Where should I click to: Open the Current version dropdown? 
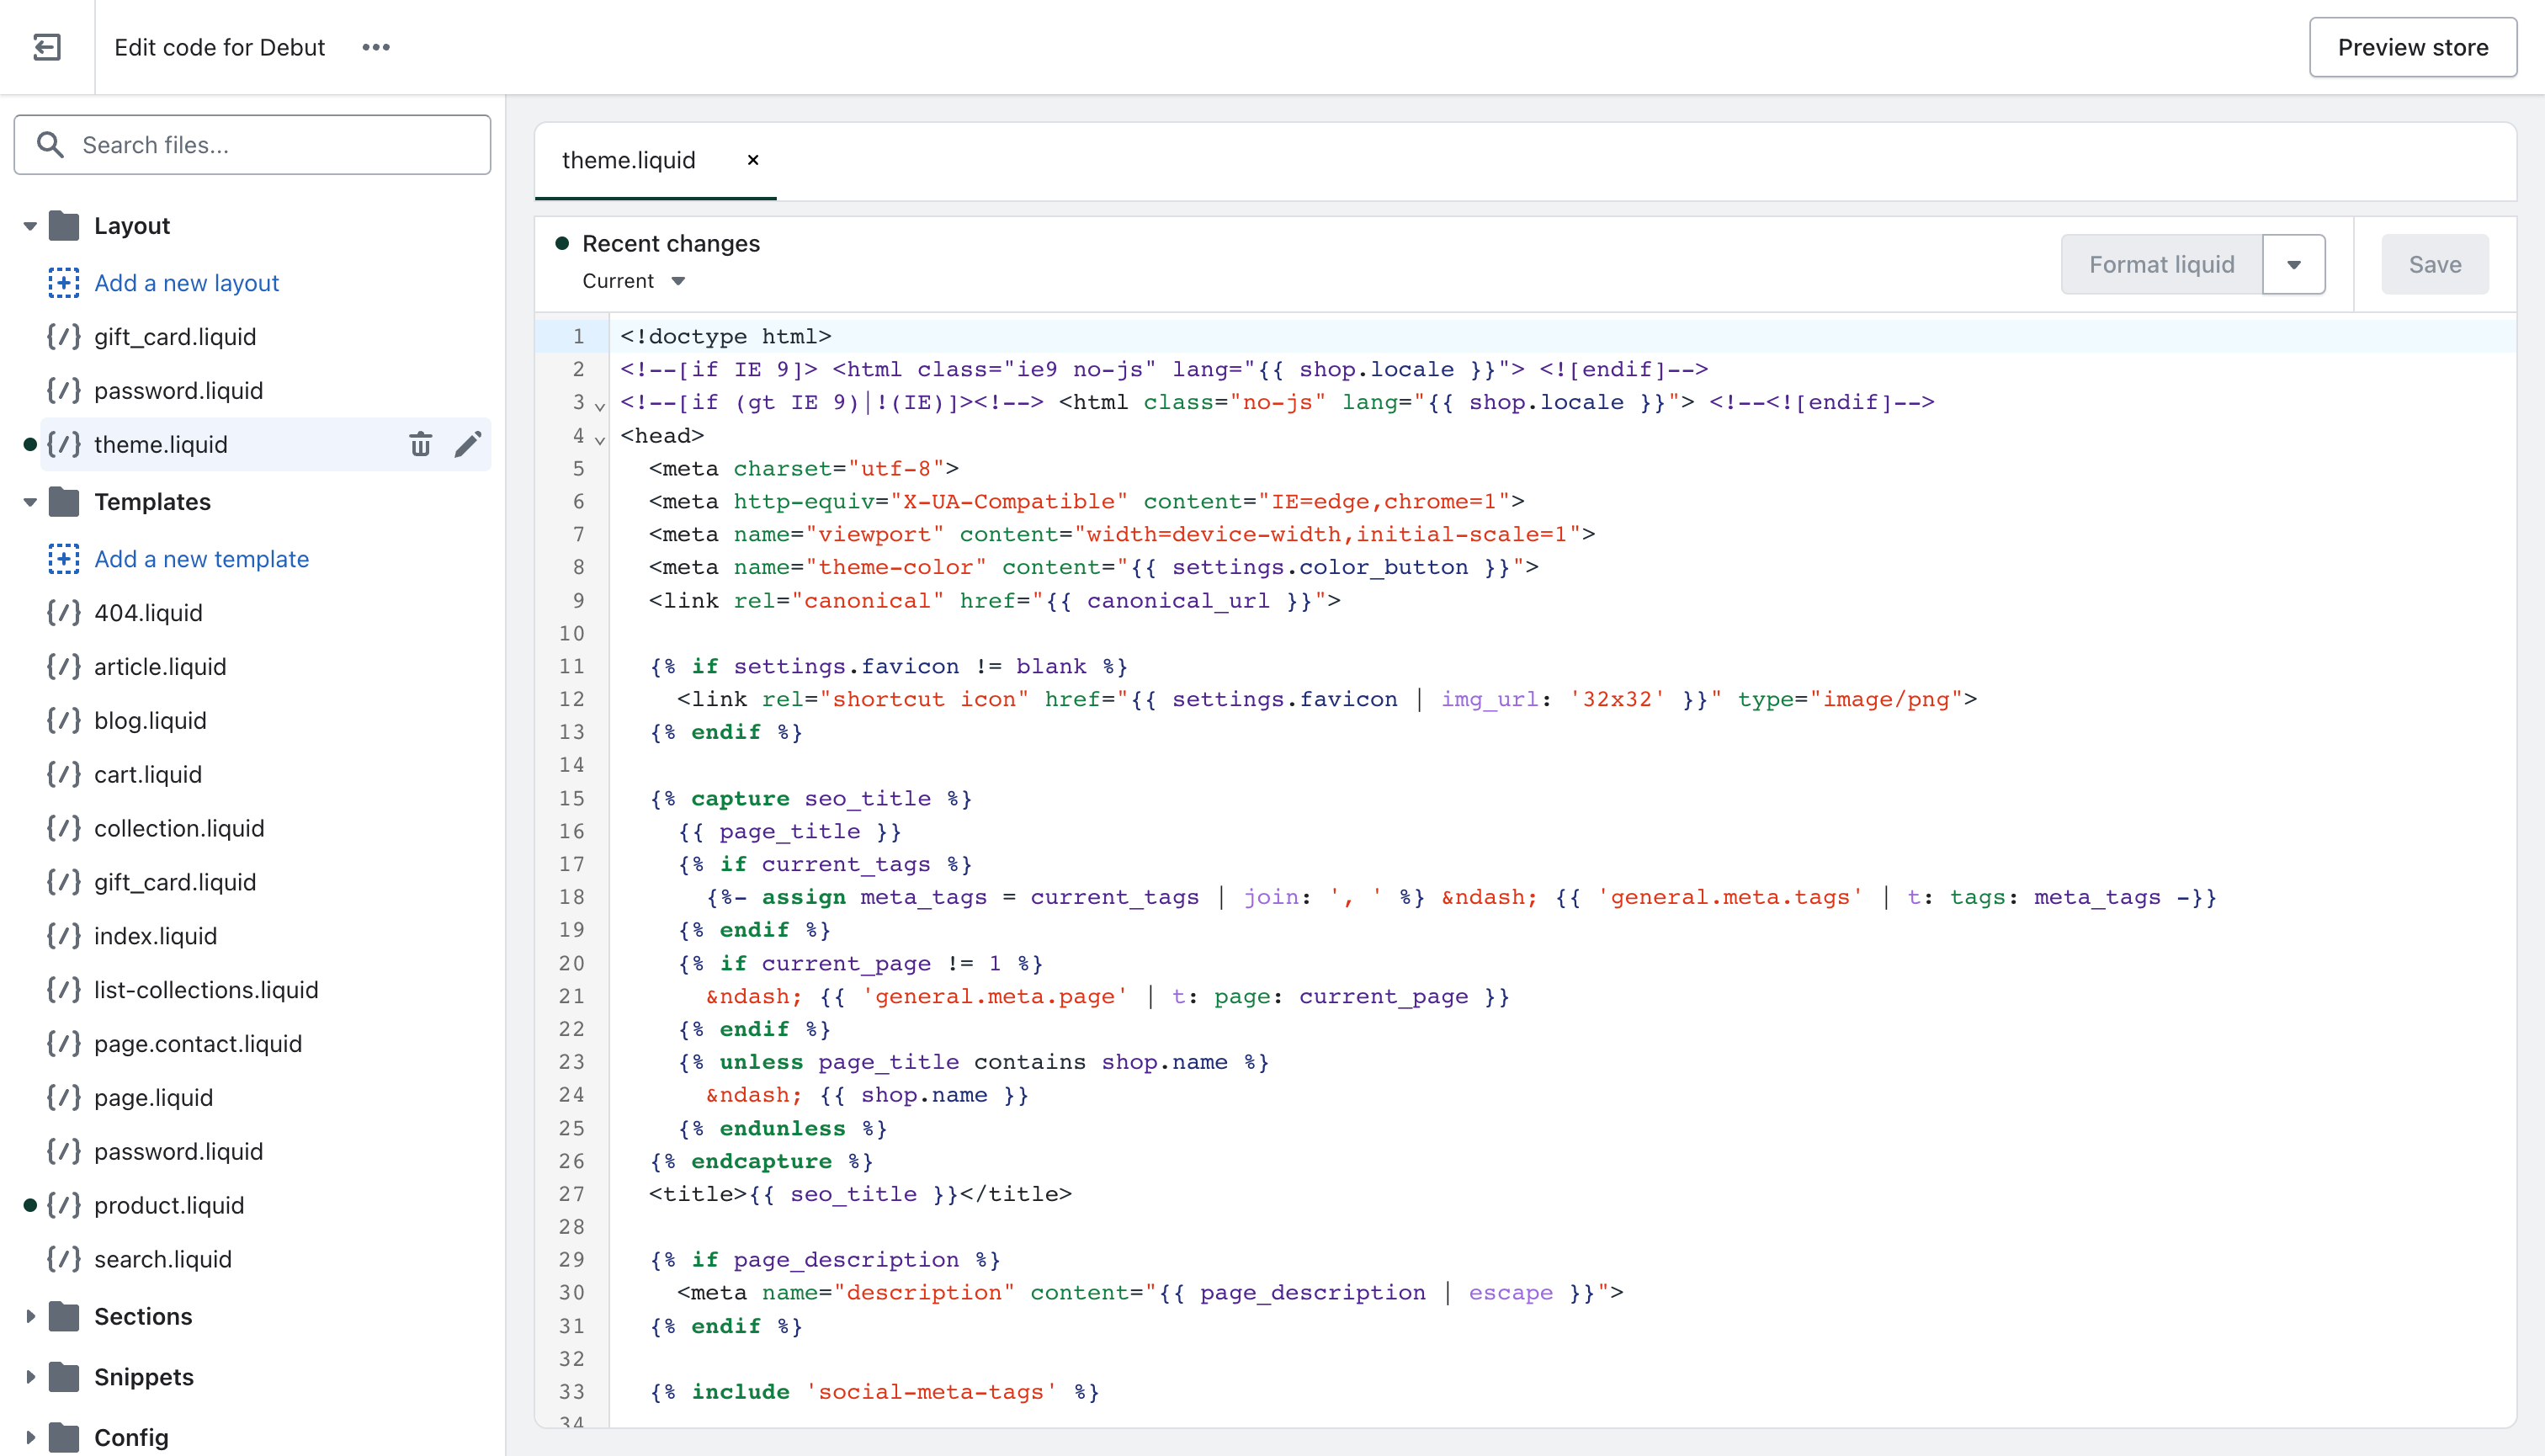(x=634, y=281)
